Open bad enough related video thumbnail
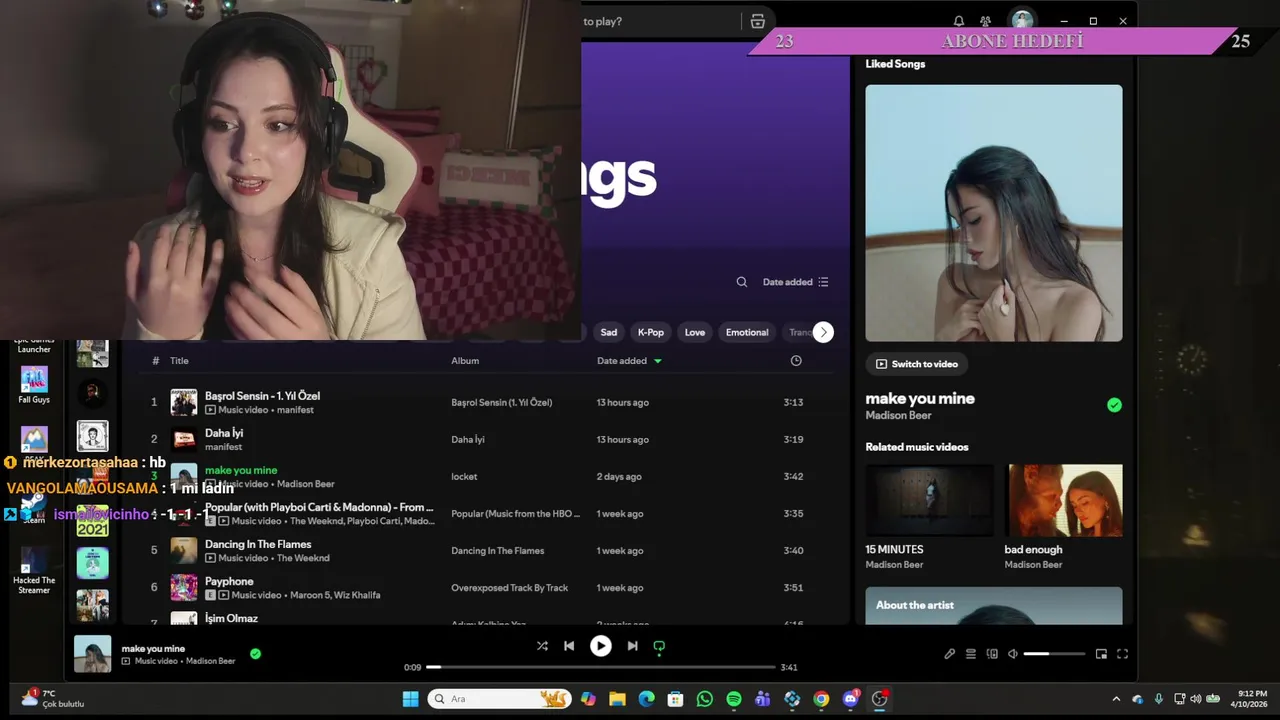 click(x=1063, y=500)
